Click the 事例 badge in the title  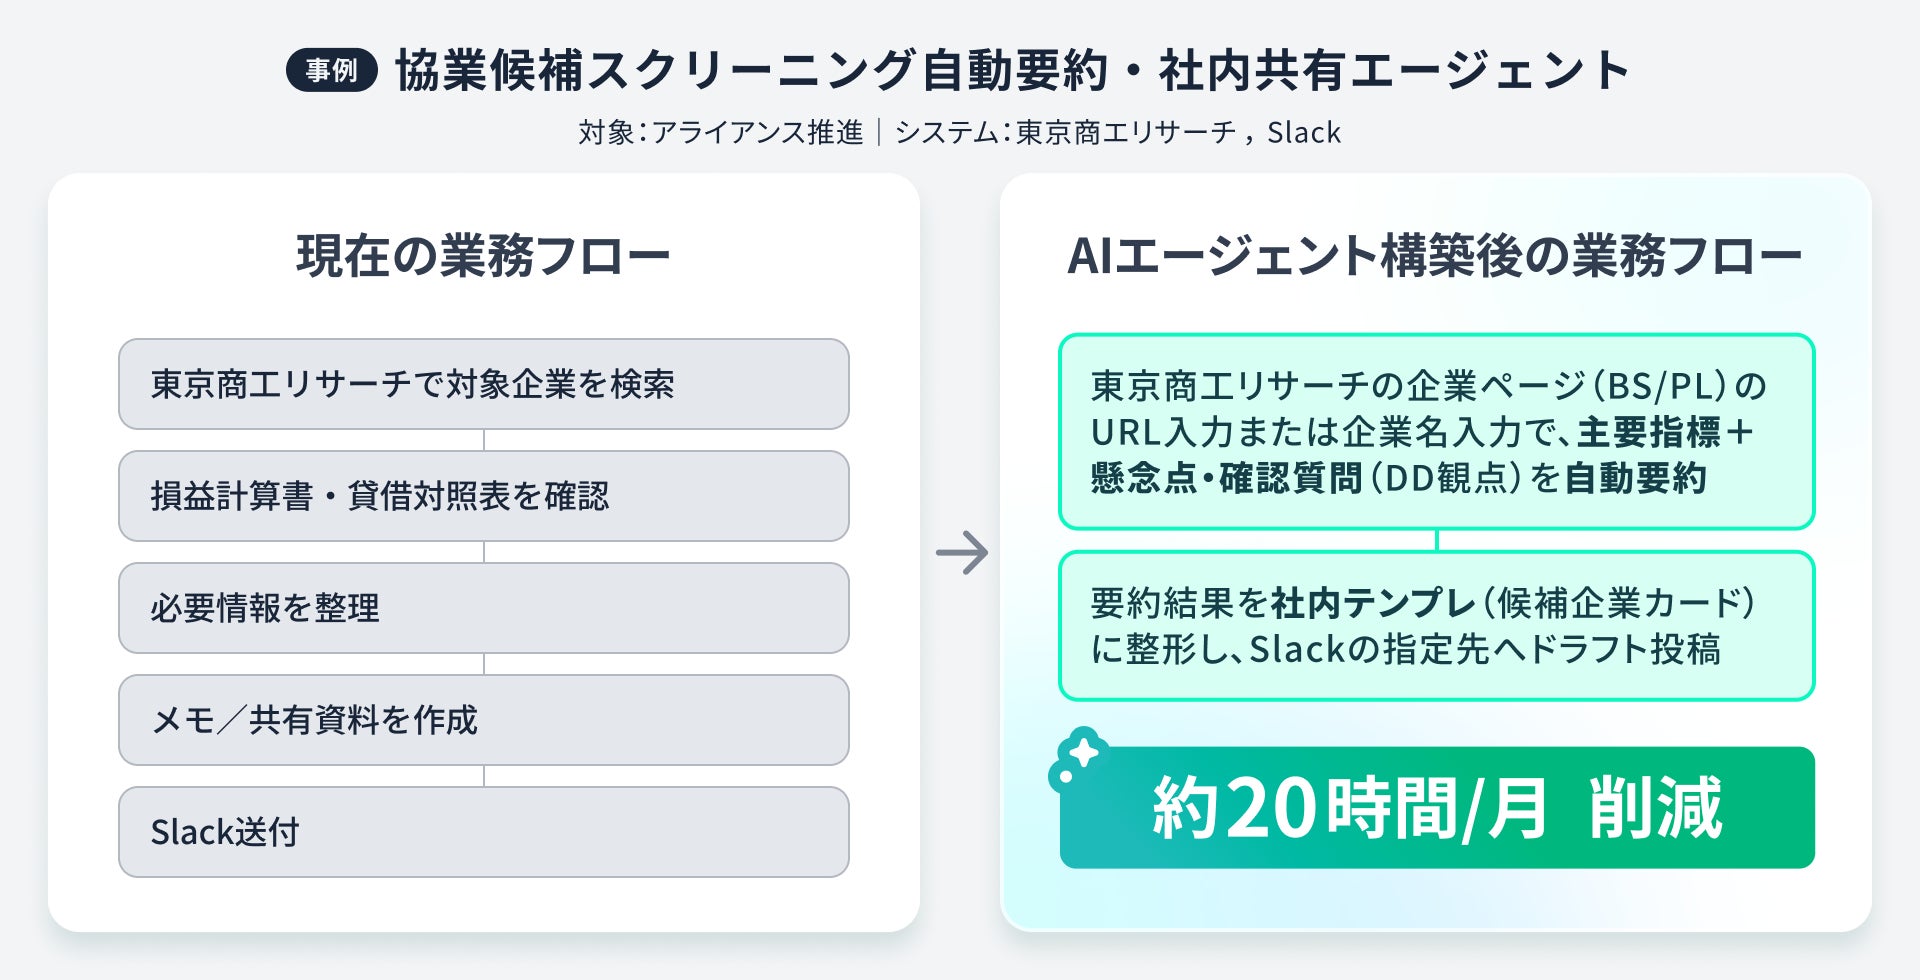click(x=331, y=70)
